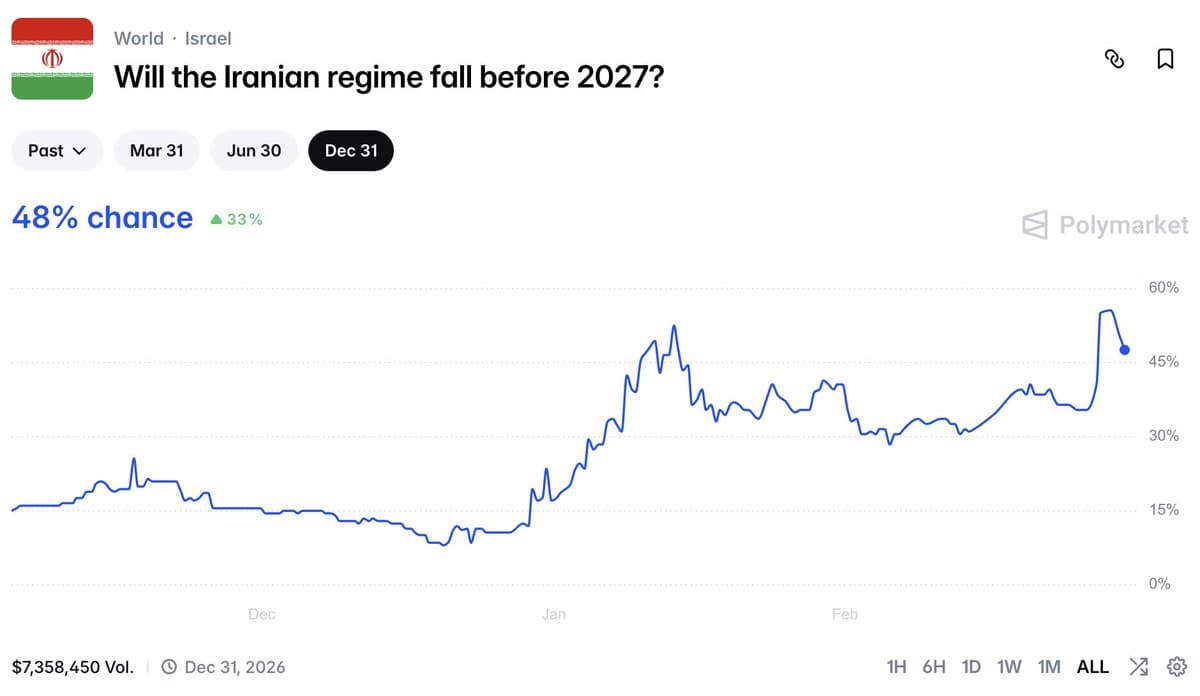Switch to the Jun 30 tab
Screen dimensions: 1200x696
[x=253, y=150]
